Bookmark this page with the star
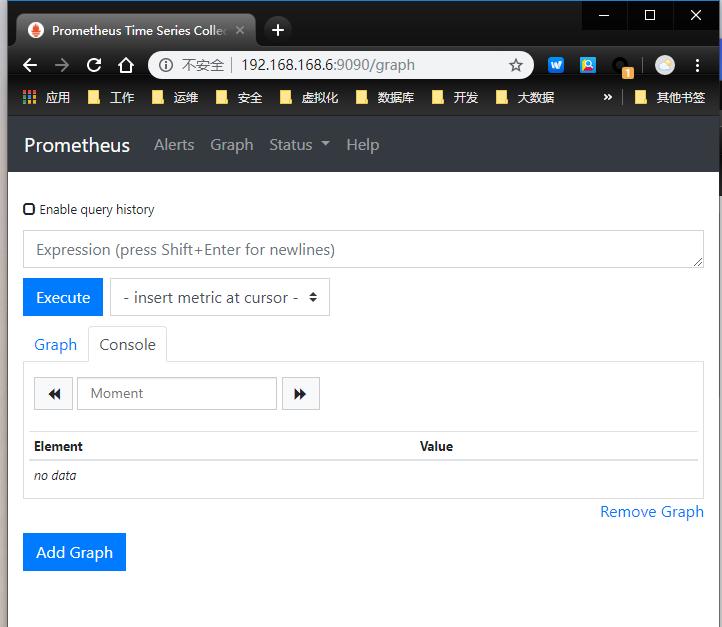This screenshot has height=627, width=722. point(516,65)
